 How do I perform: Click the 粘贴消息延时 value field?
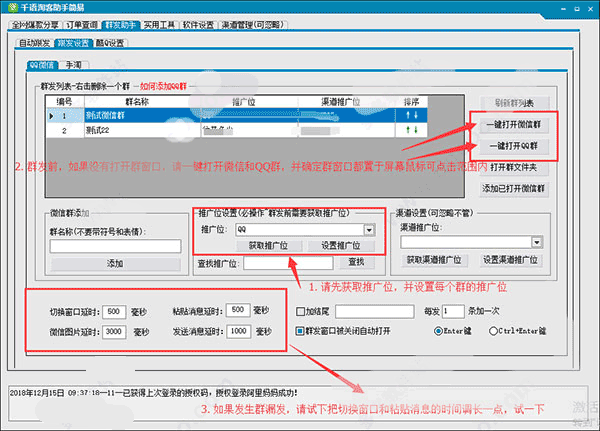click(x=238, y=310)
